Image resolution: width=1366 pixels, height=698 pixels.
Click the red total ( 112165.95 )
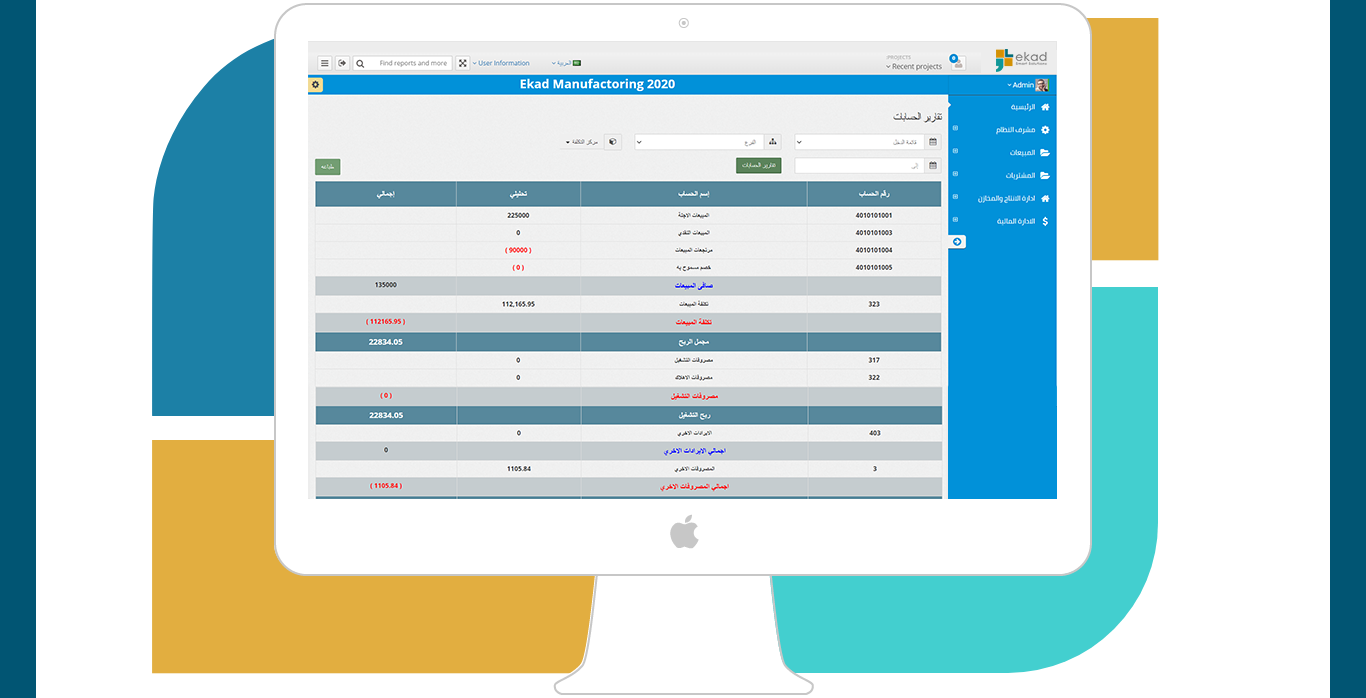(x=386, y=322)
